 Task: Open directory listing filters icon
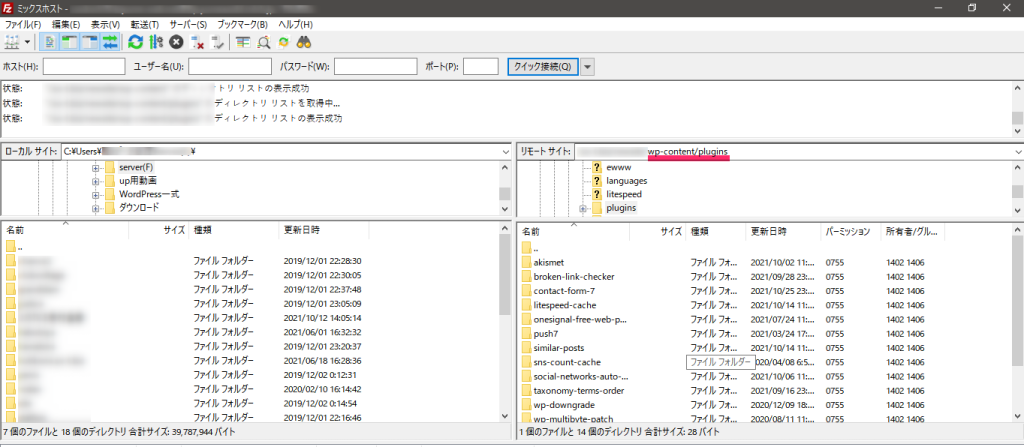click(x=243, y=42)
